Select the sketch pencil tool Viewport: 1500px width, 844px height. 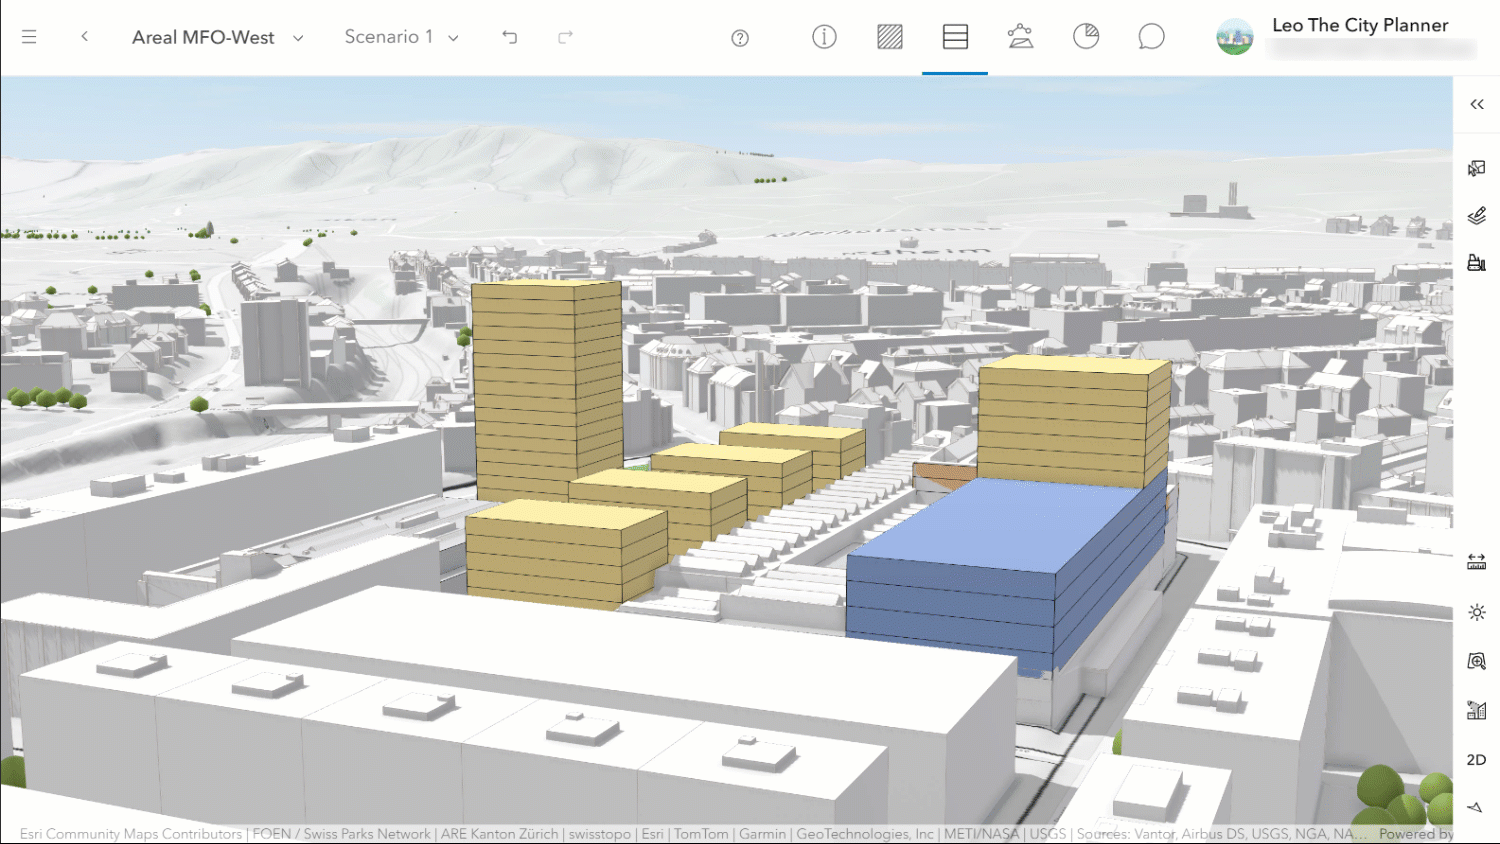coord(1477,214)
